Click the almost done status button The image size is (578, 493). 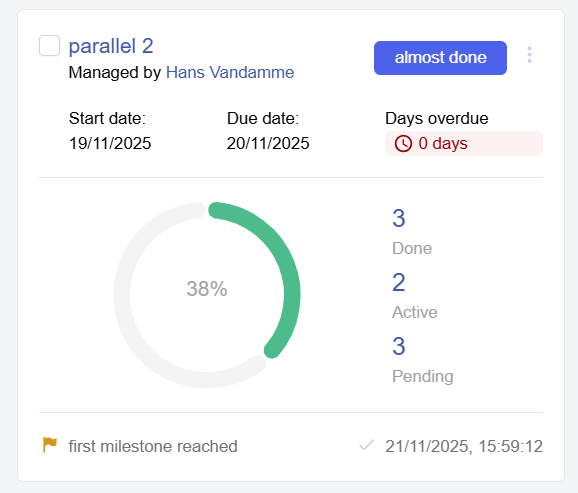tap(440, 58)
